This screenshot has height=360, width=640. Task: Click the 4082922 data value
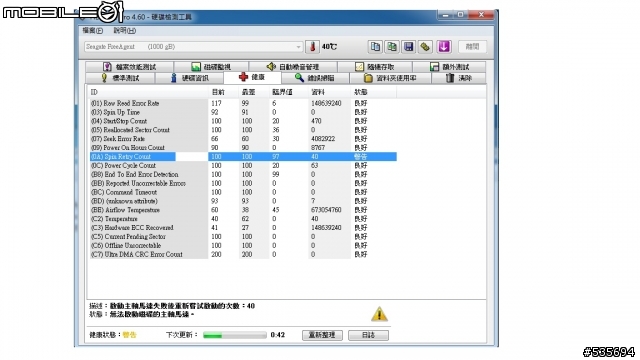(323, 139)
